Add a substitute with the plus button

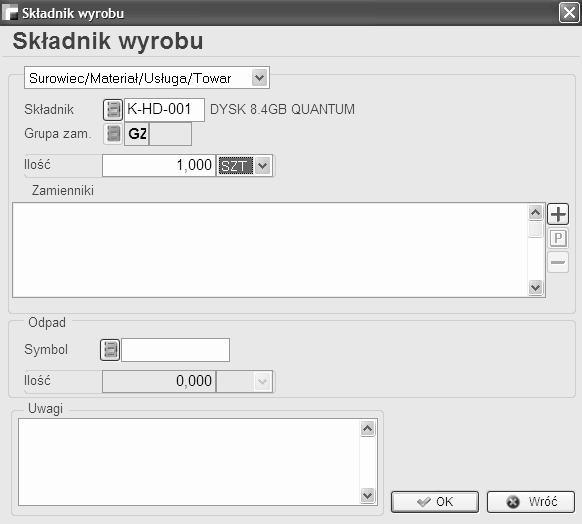pyautogui.click(x=558, y=214)
